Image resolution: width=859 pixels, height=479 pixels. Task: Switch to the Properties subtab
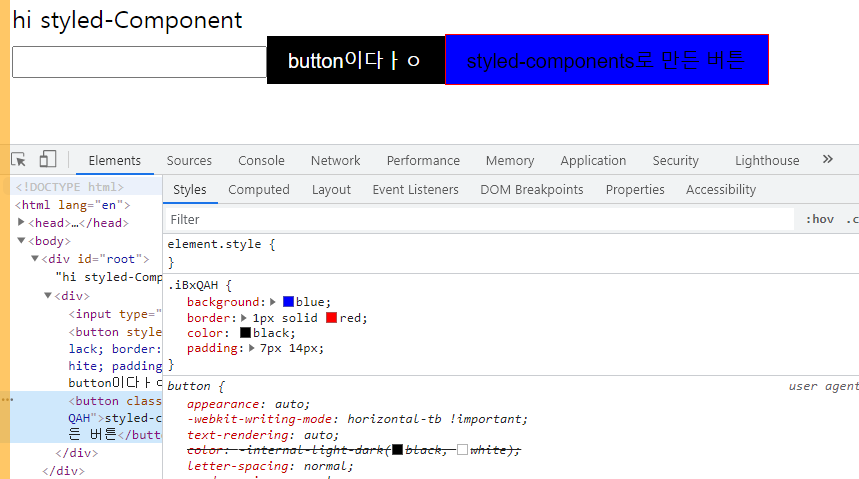(x=634, y=190)
